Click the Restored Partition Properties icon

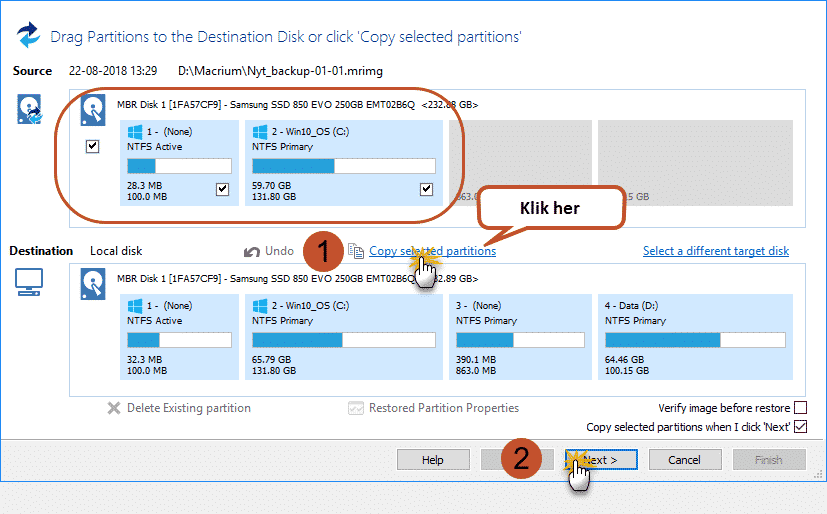point(355,408)
